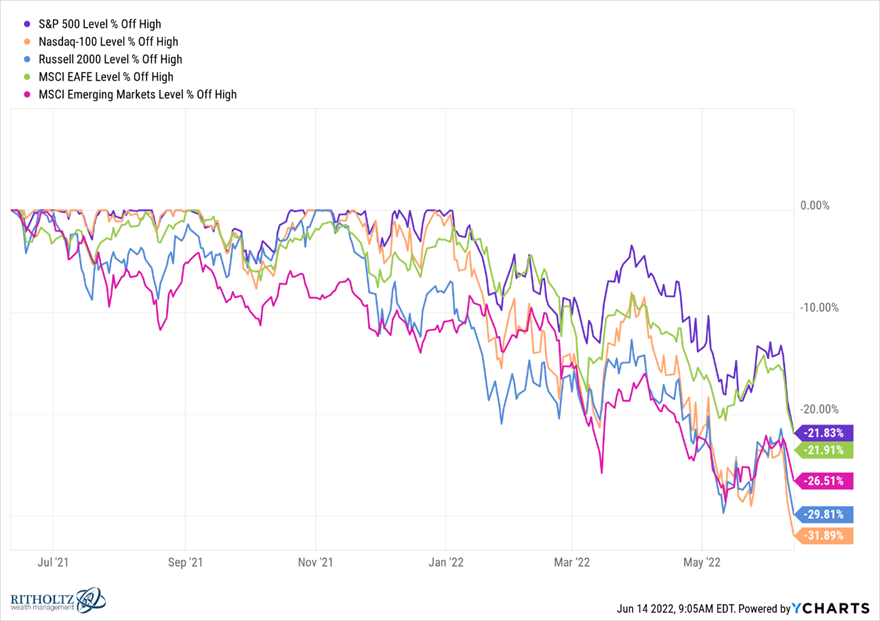Click the Ritholtz Wealth Management logo

(57, 599)
